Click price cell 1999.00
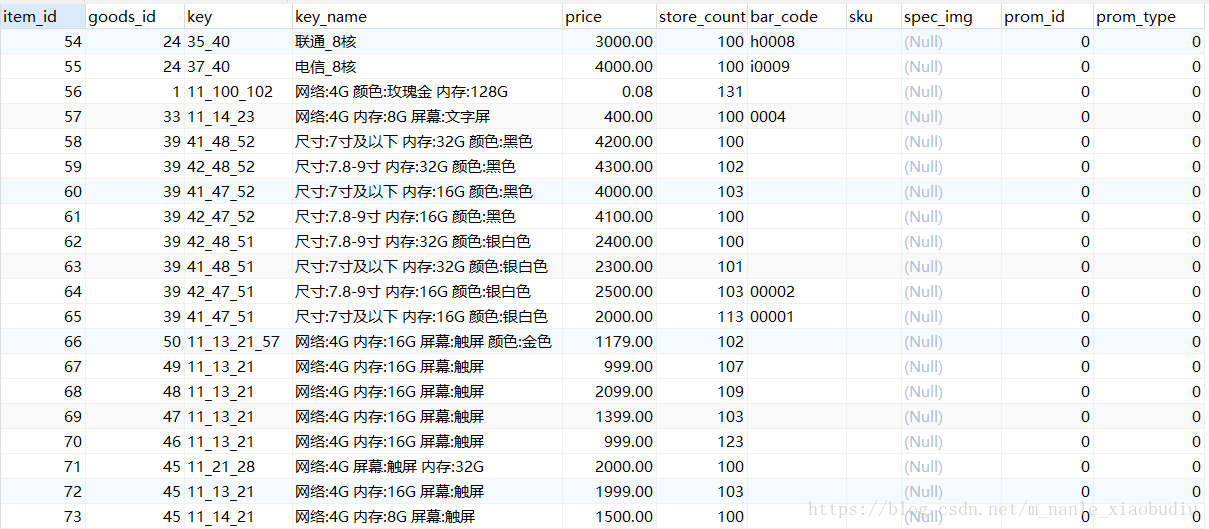 tap(609, 491)
